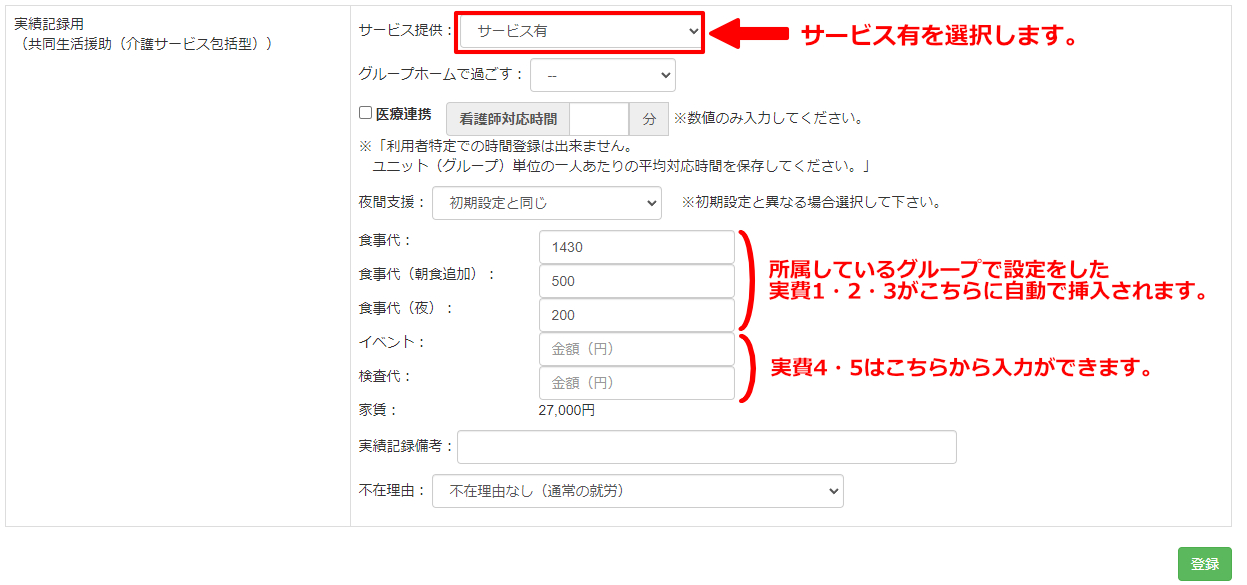Expand the グループホームで過ごす dropdown

point(602,75)
